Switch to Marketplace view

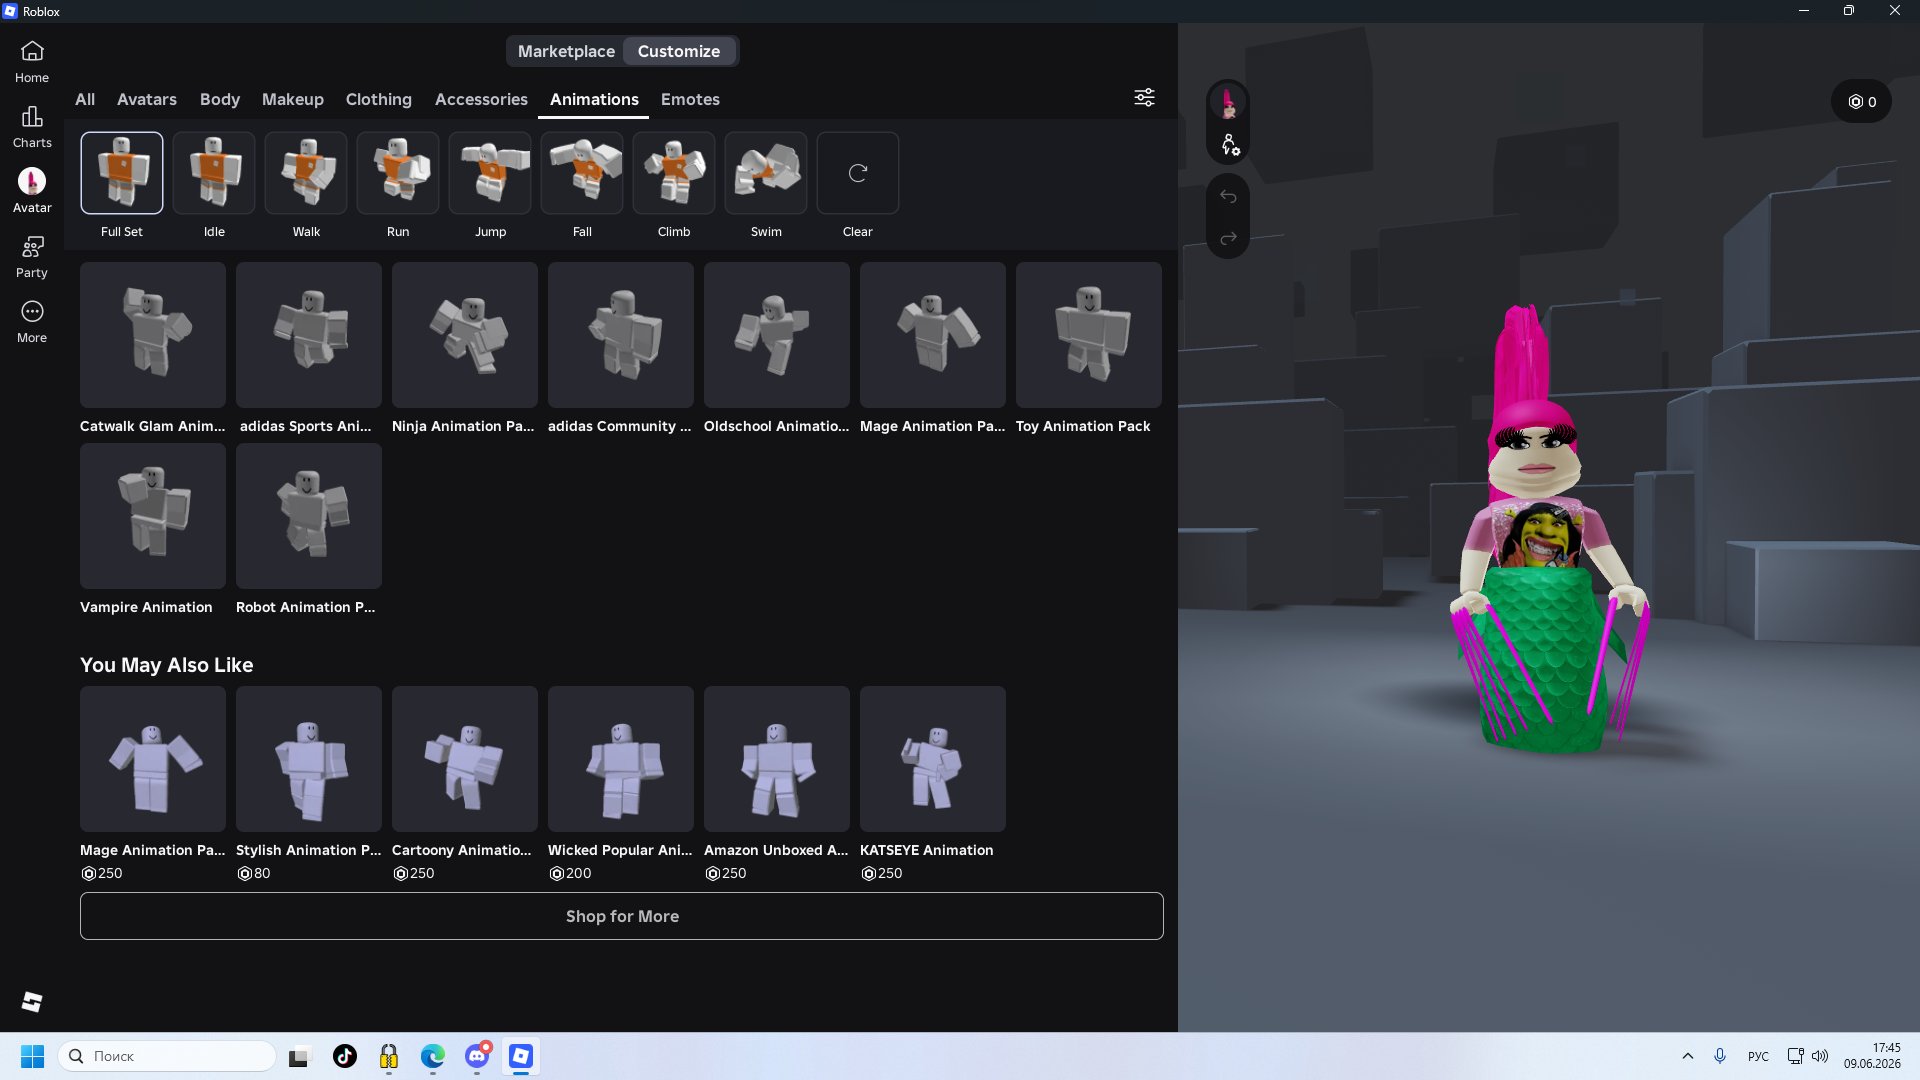point(566,51)
